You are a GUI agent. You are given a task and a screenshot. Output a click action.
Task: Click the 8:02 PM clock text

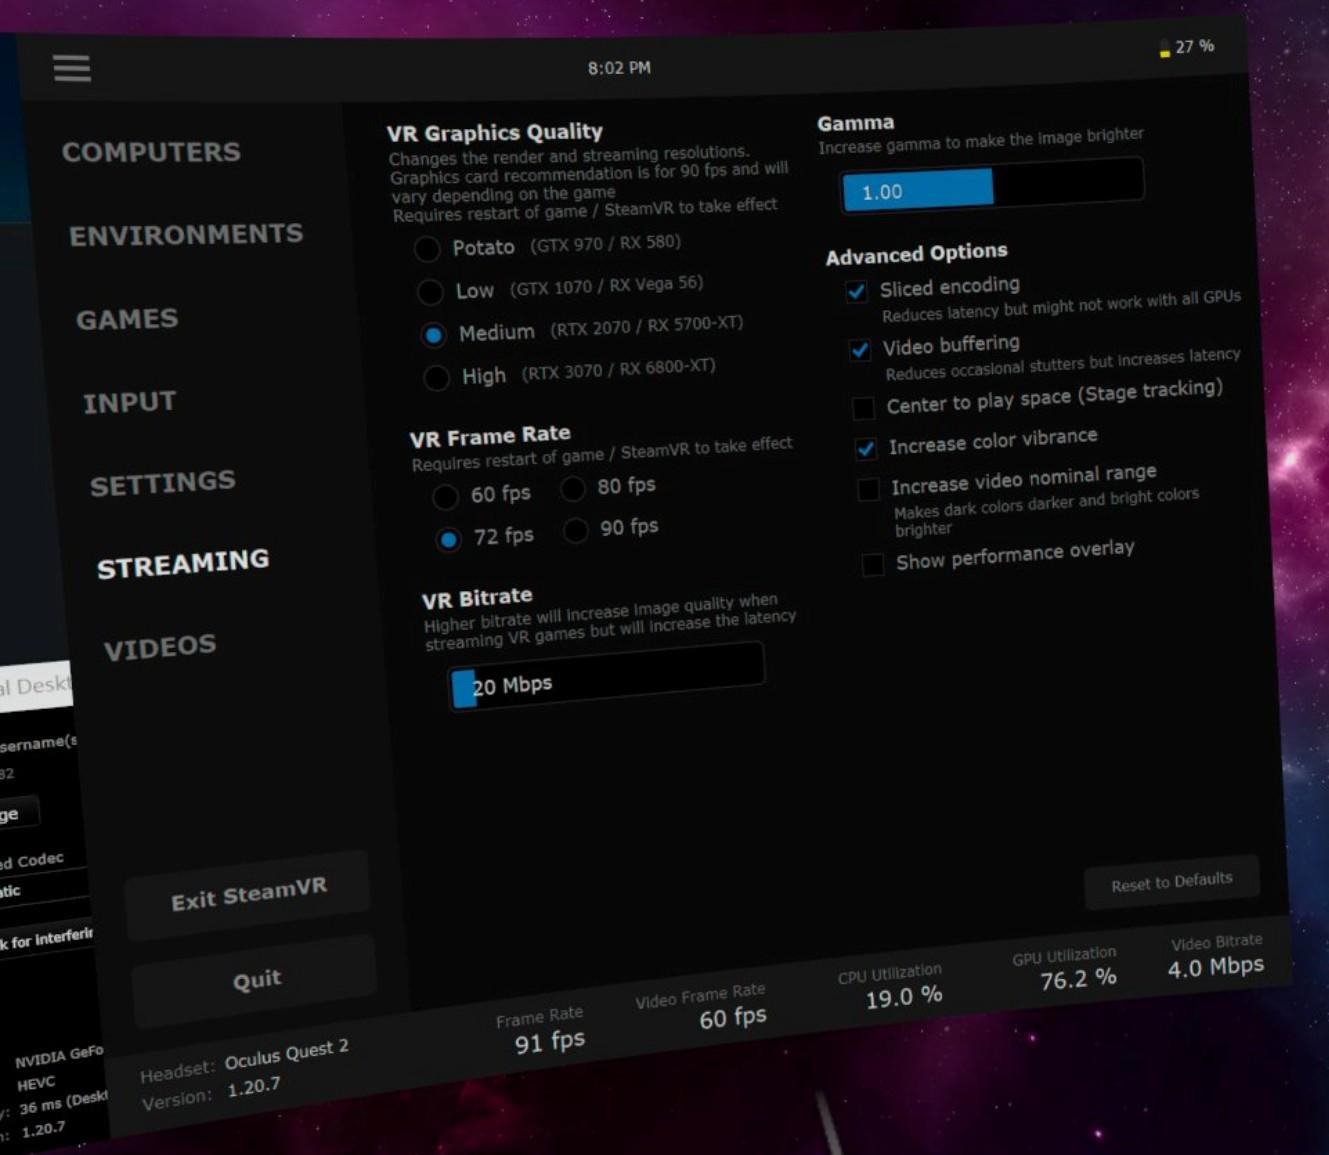[x=619, y=68]
